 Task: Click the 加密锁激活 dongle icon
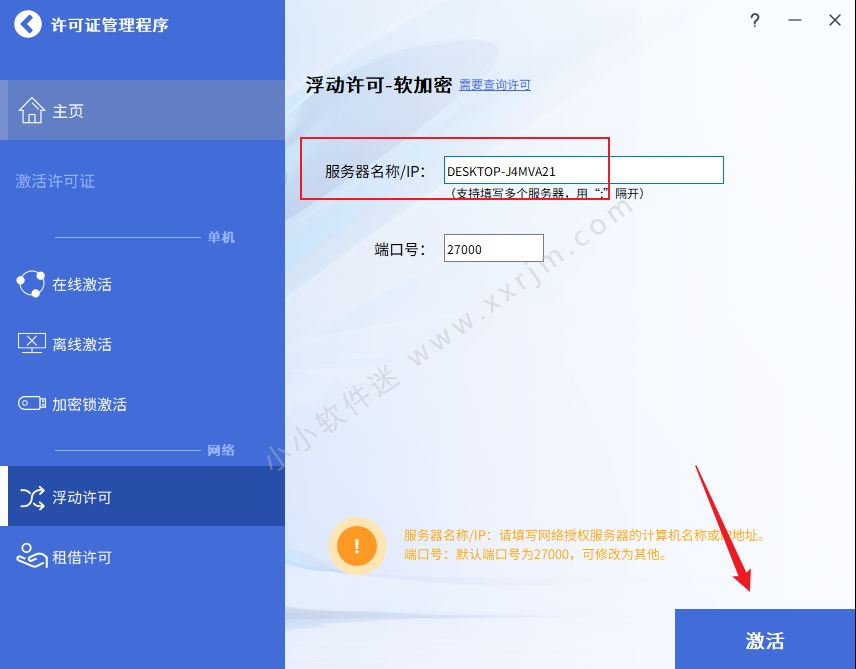pyautogui.click(x=32, y=404)
